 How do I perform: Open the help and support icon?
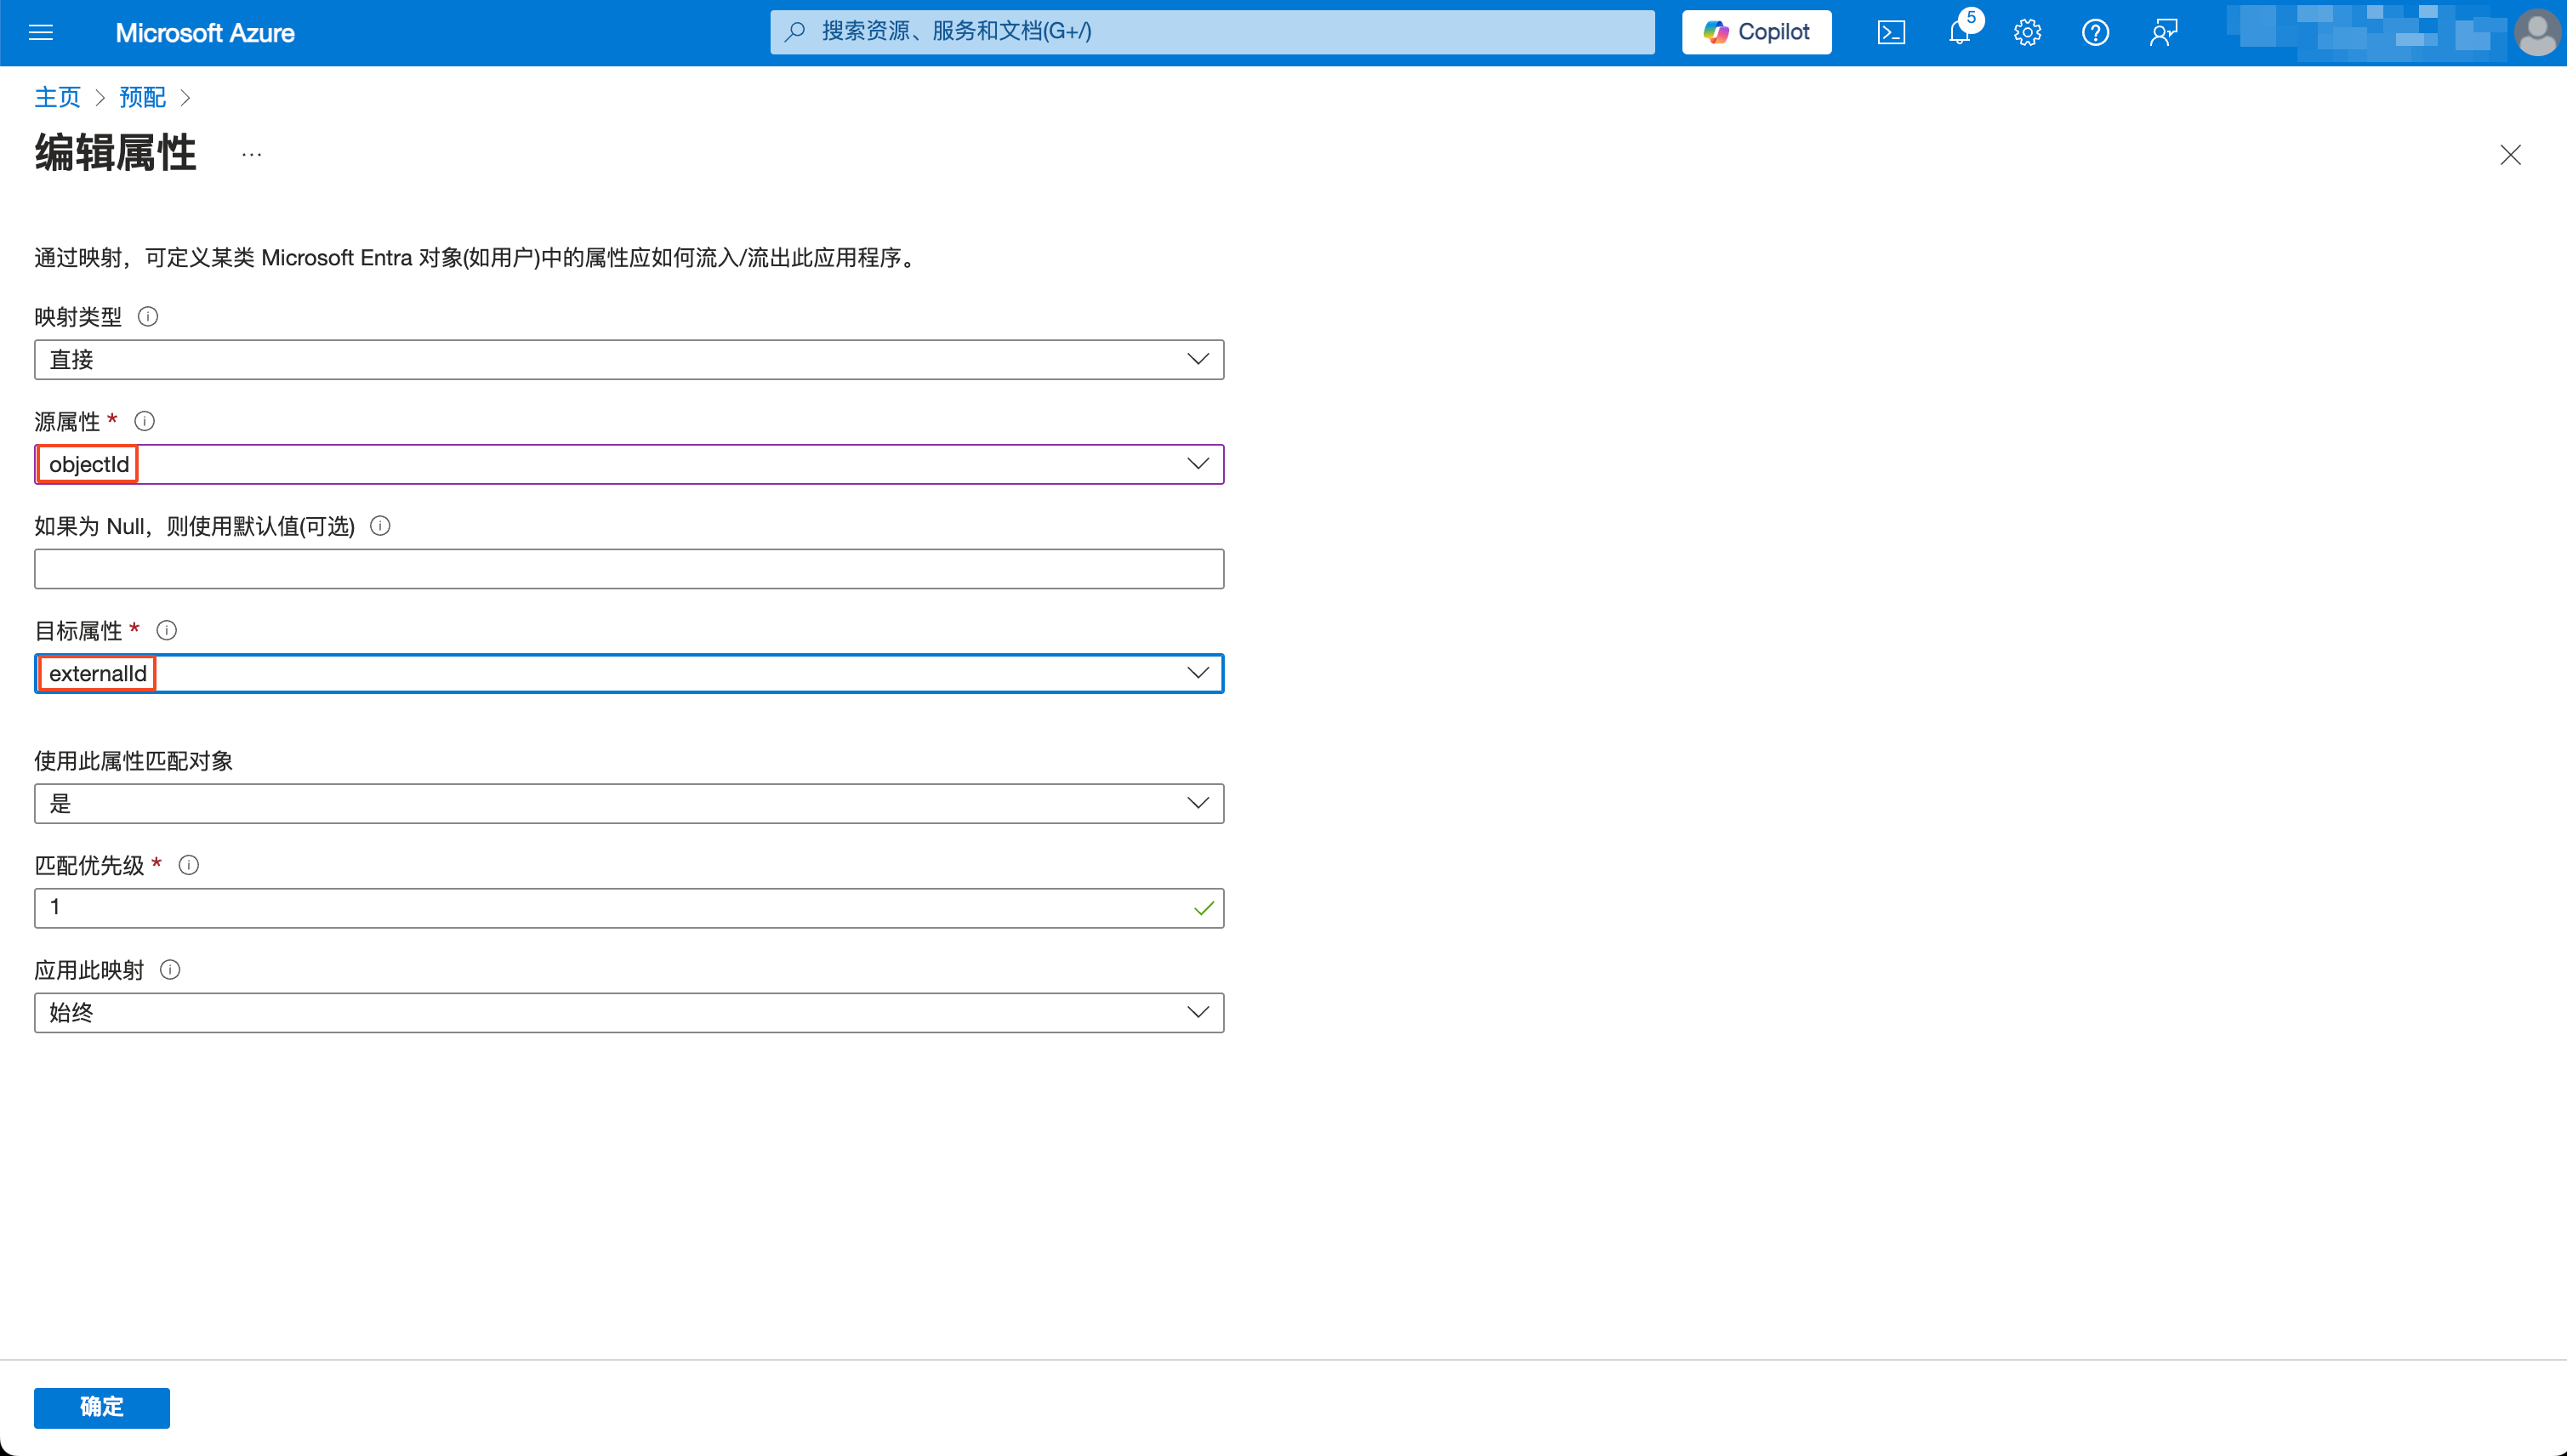click(x=2096, y=32)
